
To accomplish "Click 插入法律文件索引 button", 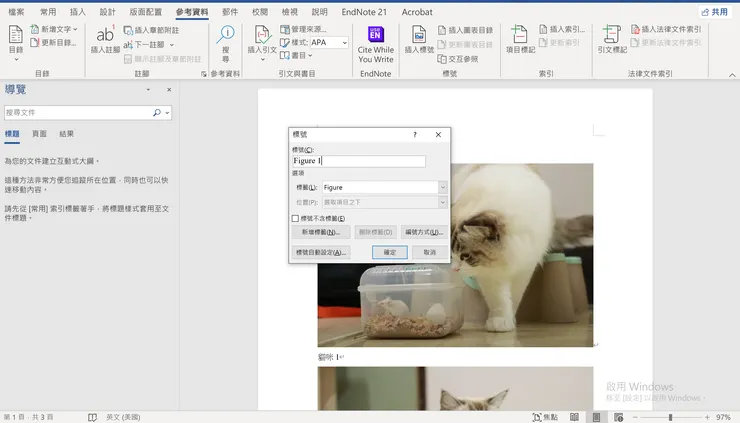I will pos(666,29).
